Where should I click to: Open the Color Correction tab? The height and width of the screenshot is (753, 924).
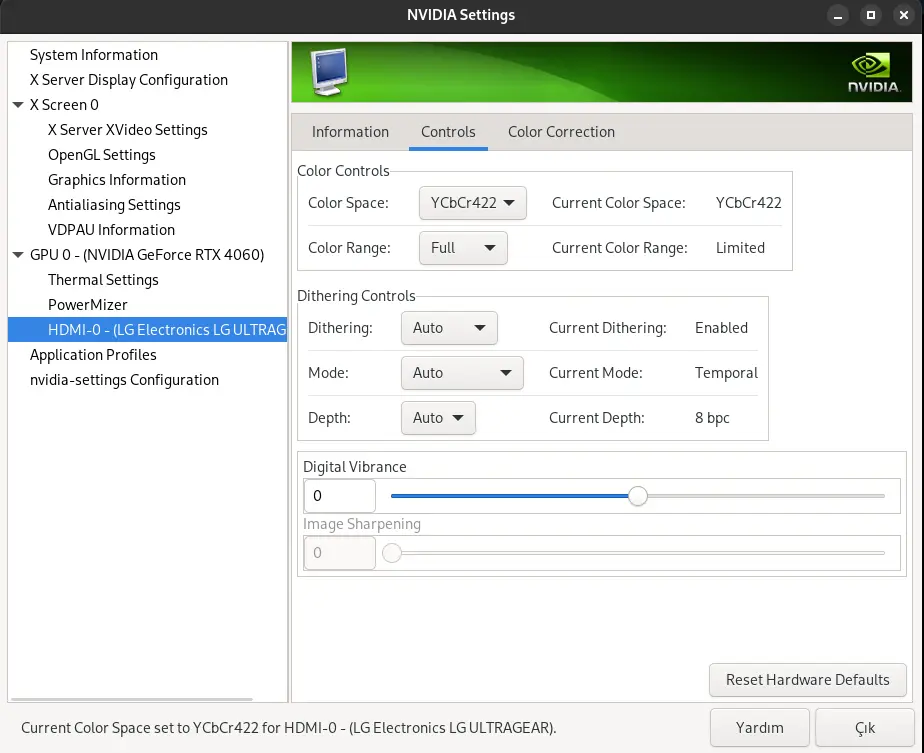[x=561, y=132]
